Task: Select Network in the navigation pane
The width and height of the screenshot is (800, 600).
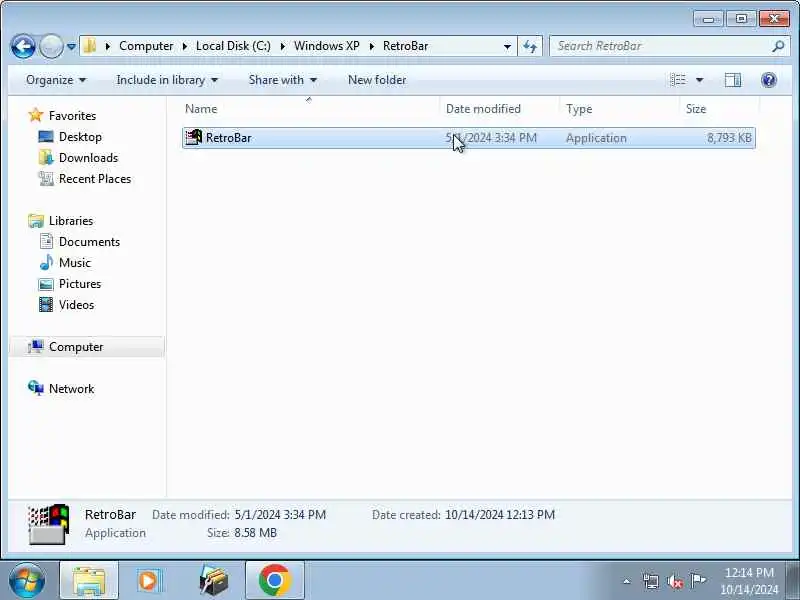Action: (x=71, y=388)
